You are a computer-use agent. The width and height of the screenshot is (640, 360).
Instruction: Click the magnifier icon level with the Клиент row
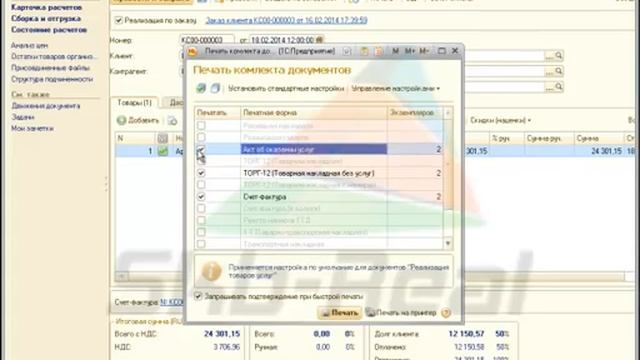tap(559, 55)
